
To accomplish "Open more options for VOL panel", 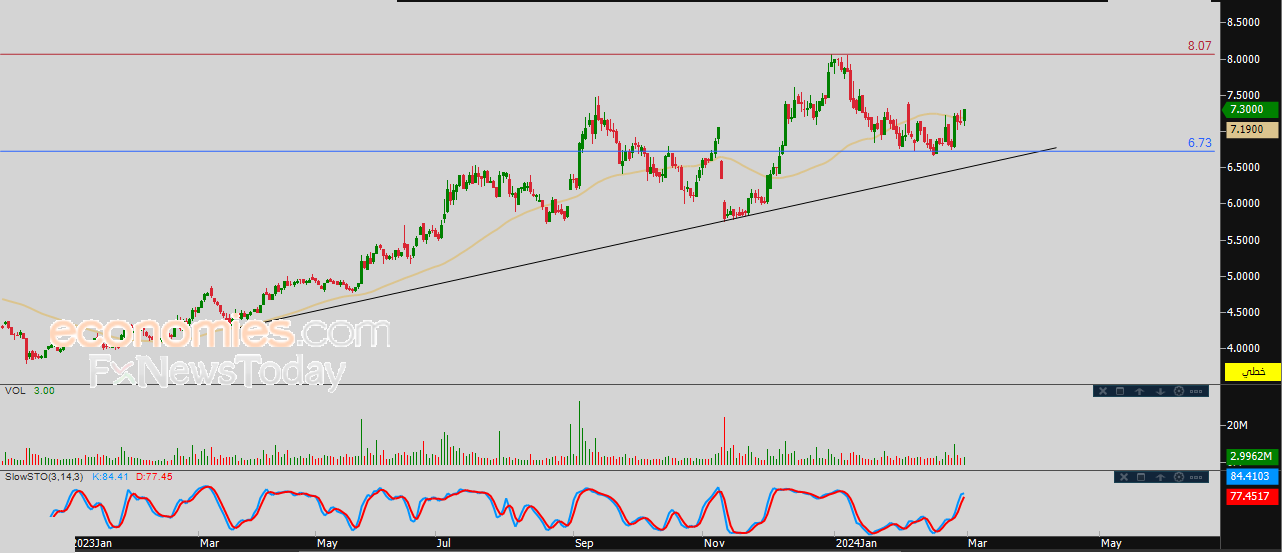I will point(1197,391).
